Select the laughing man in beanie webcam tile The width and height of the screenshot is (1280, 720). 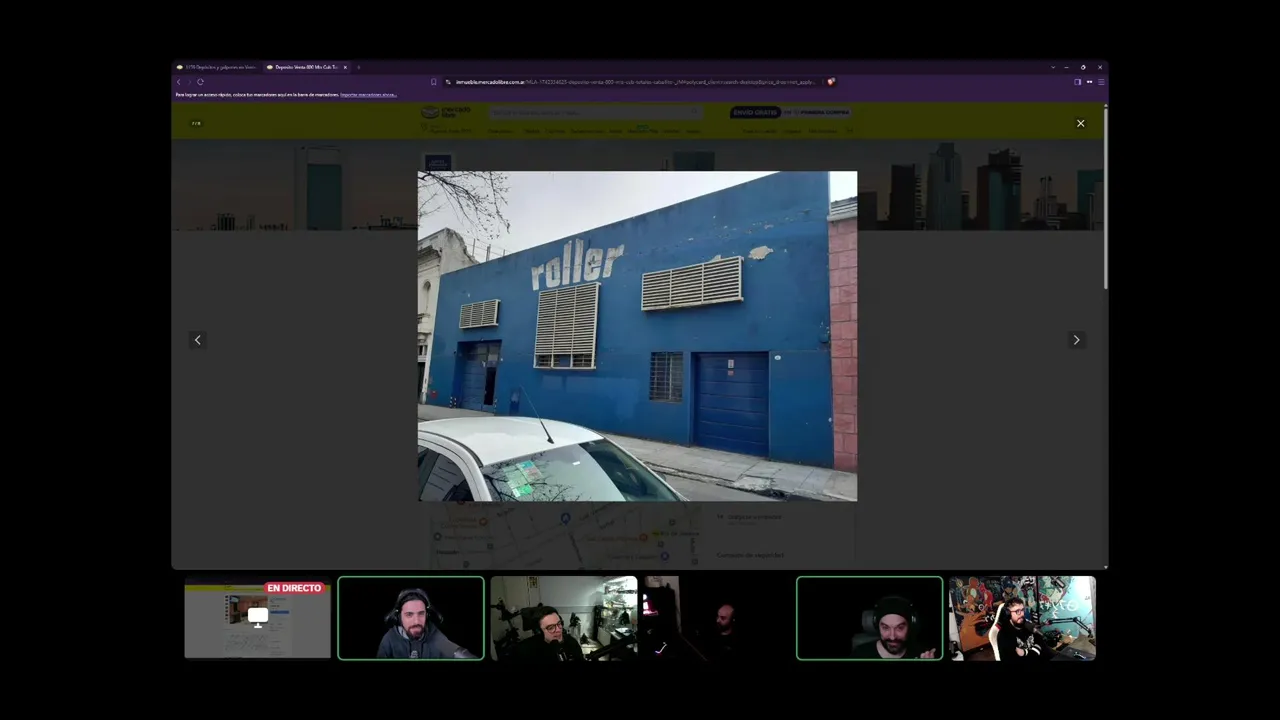click(x=869, y=618)
